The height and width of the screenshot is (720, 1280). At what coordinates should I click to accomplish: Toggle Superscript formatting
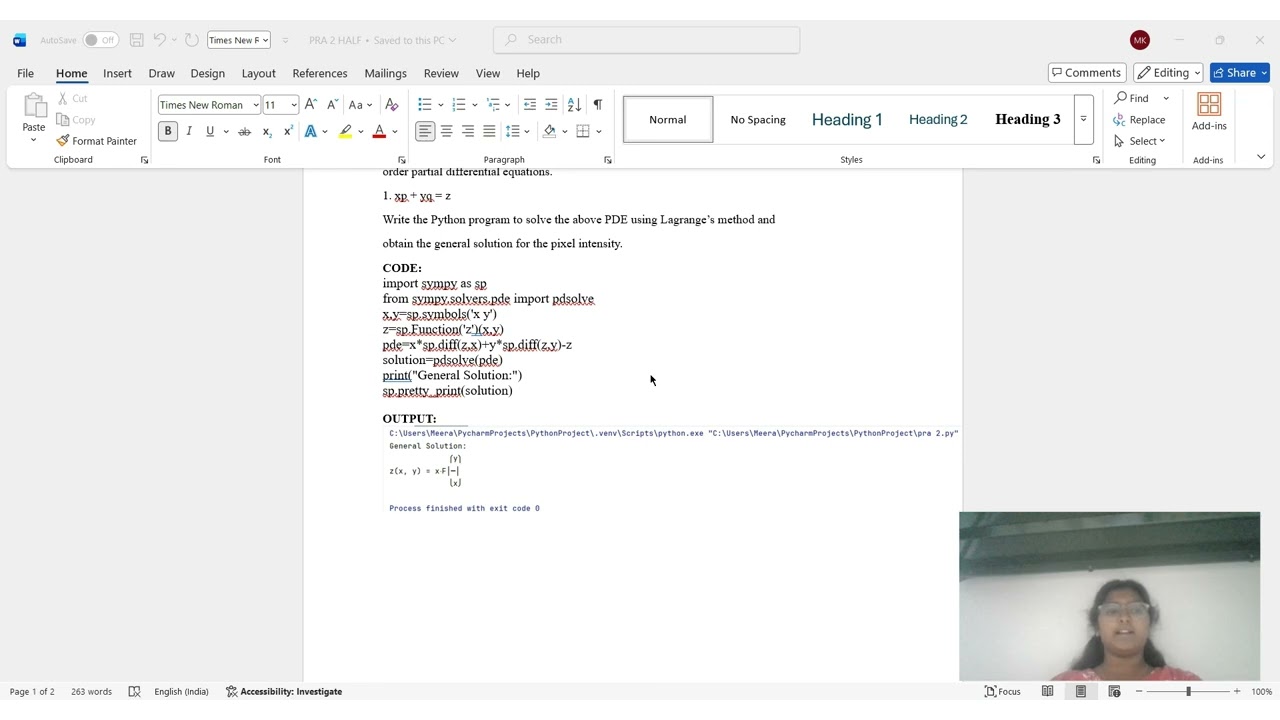288,131
